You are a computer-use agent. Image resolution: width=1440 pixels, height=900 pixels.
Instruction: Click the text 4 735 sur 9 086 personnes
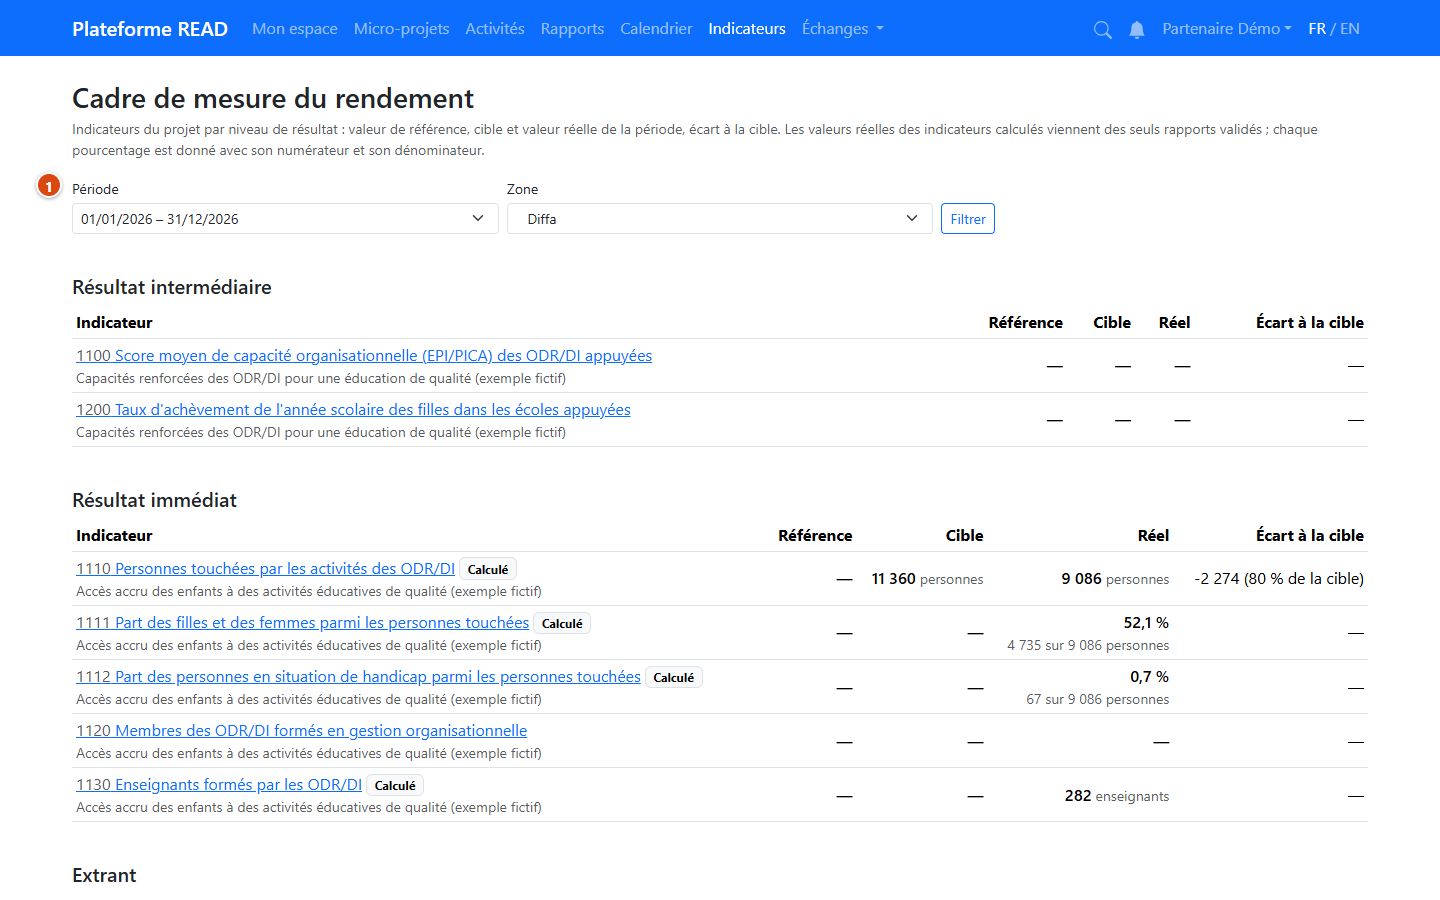(1088, 645)
